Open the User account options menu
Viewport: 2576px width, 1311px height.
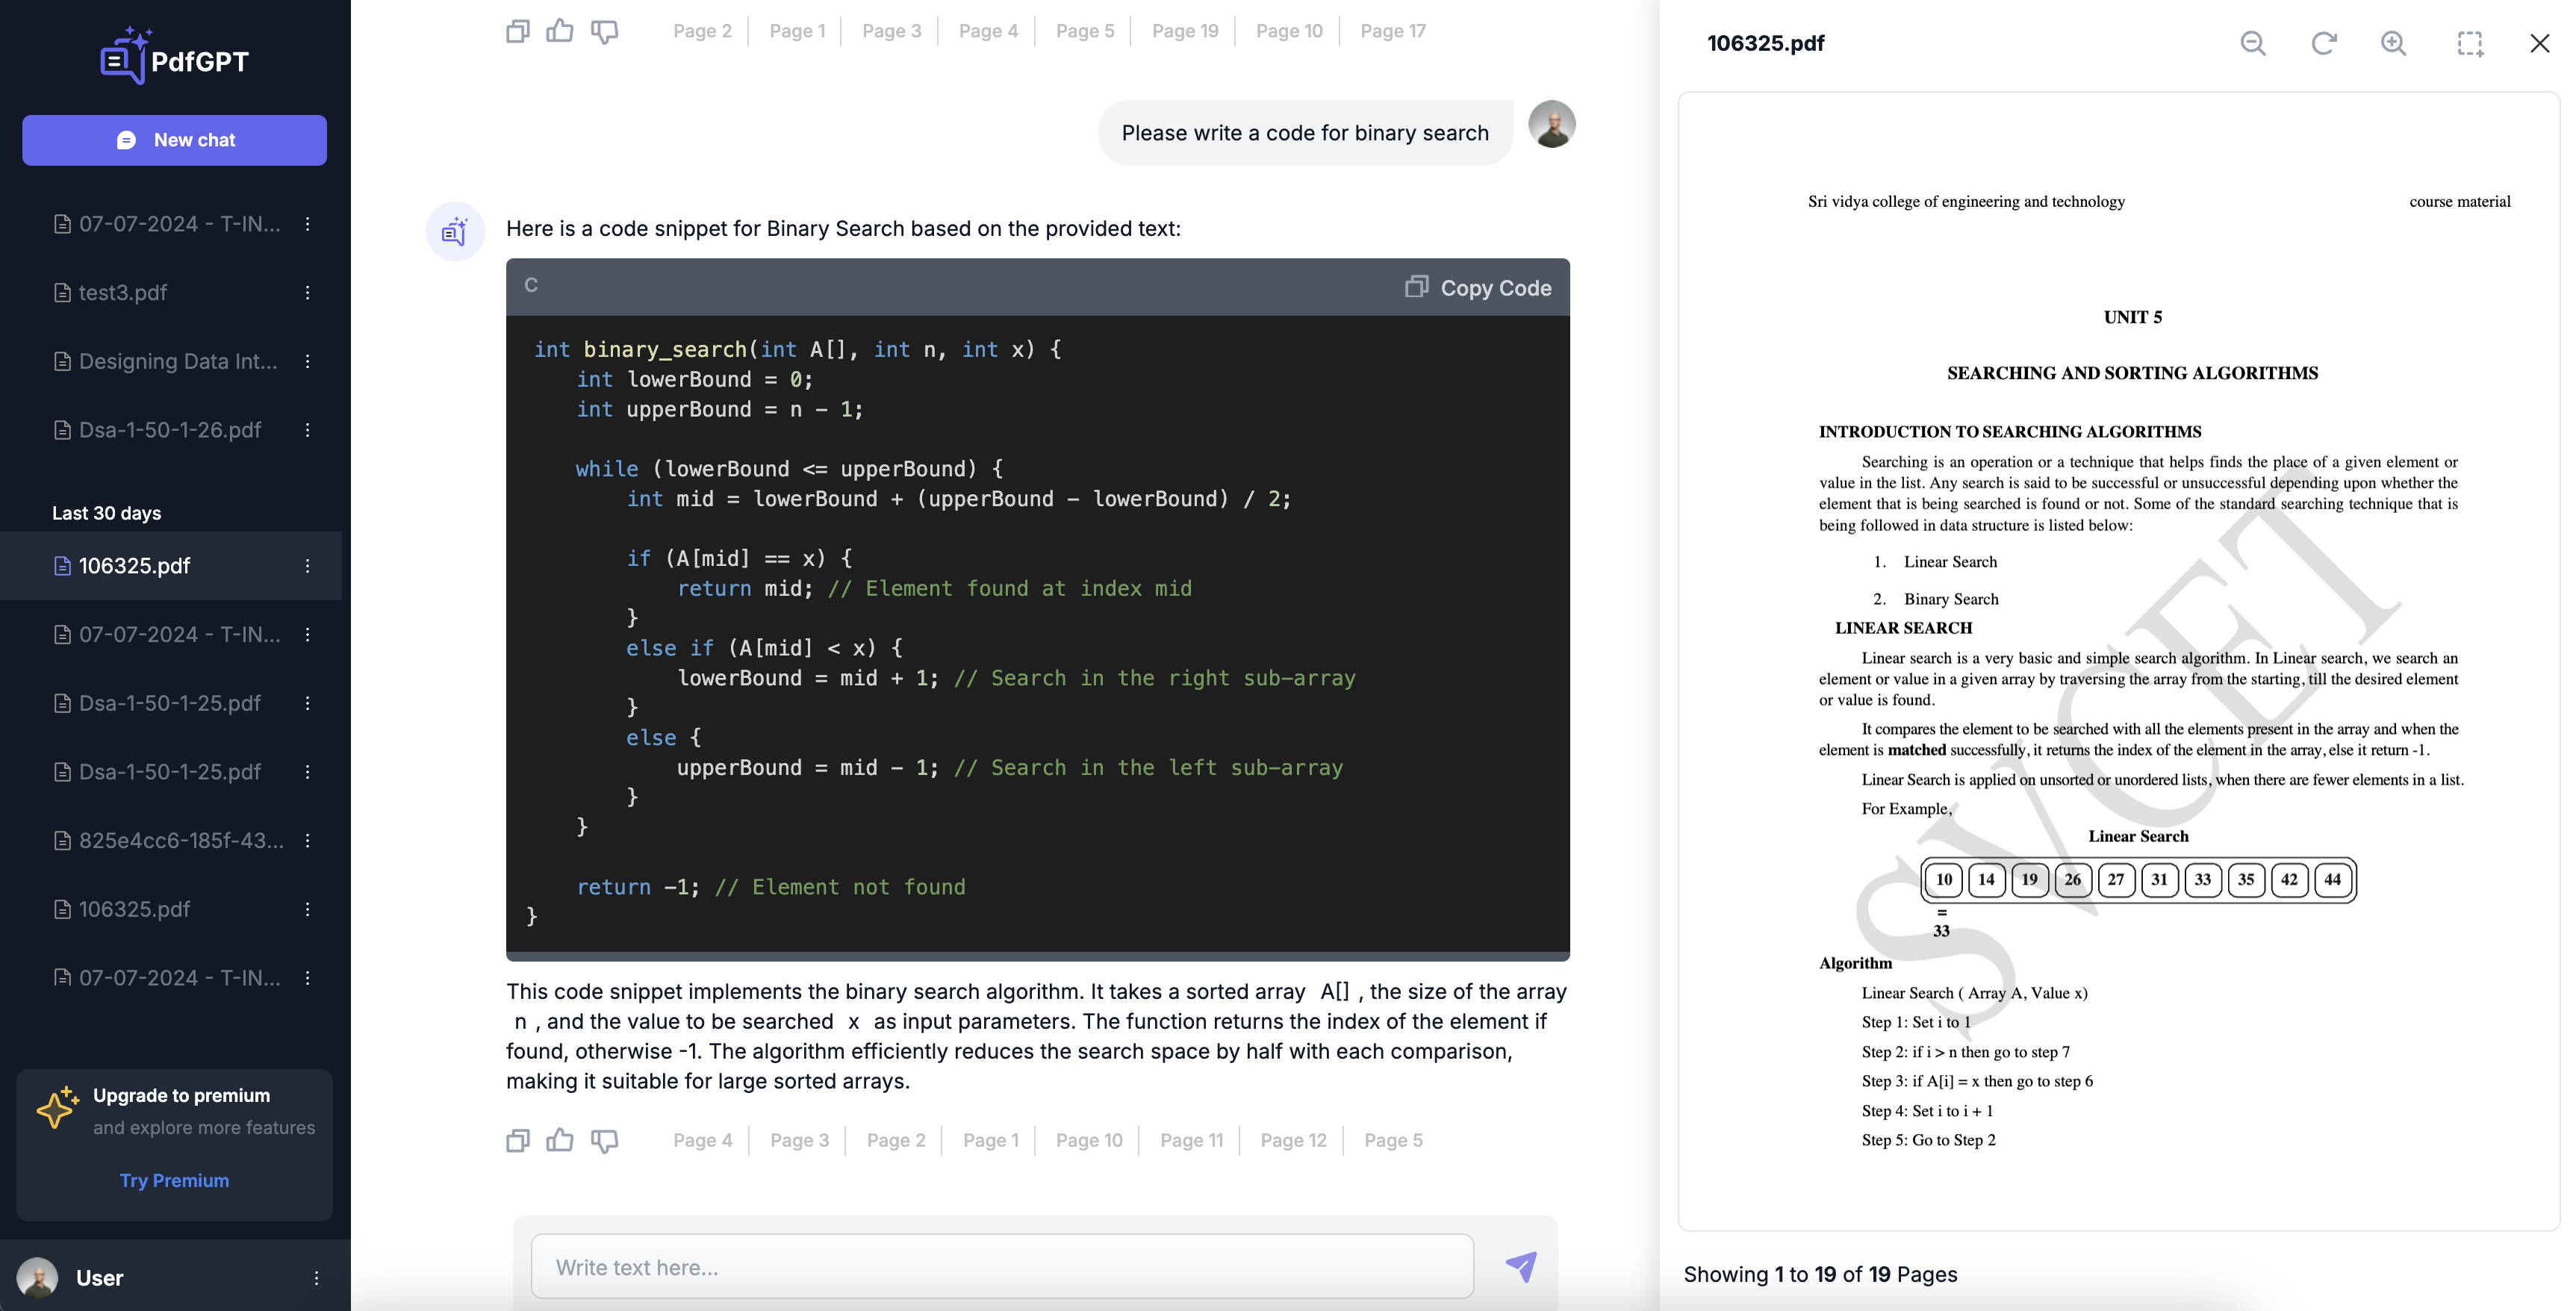316,1278
